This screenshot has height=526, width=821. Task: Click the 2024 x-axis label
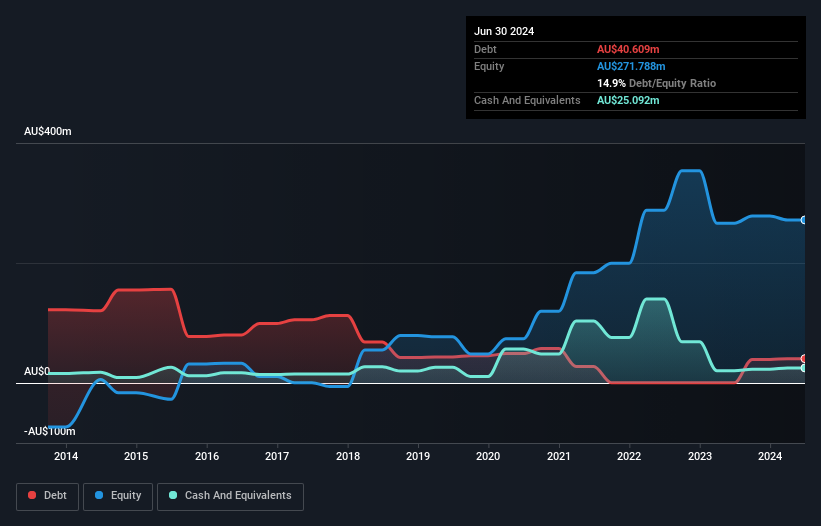pos(770,456)
